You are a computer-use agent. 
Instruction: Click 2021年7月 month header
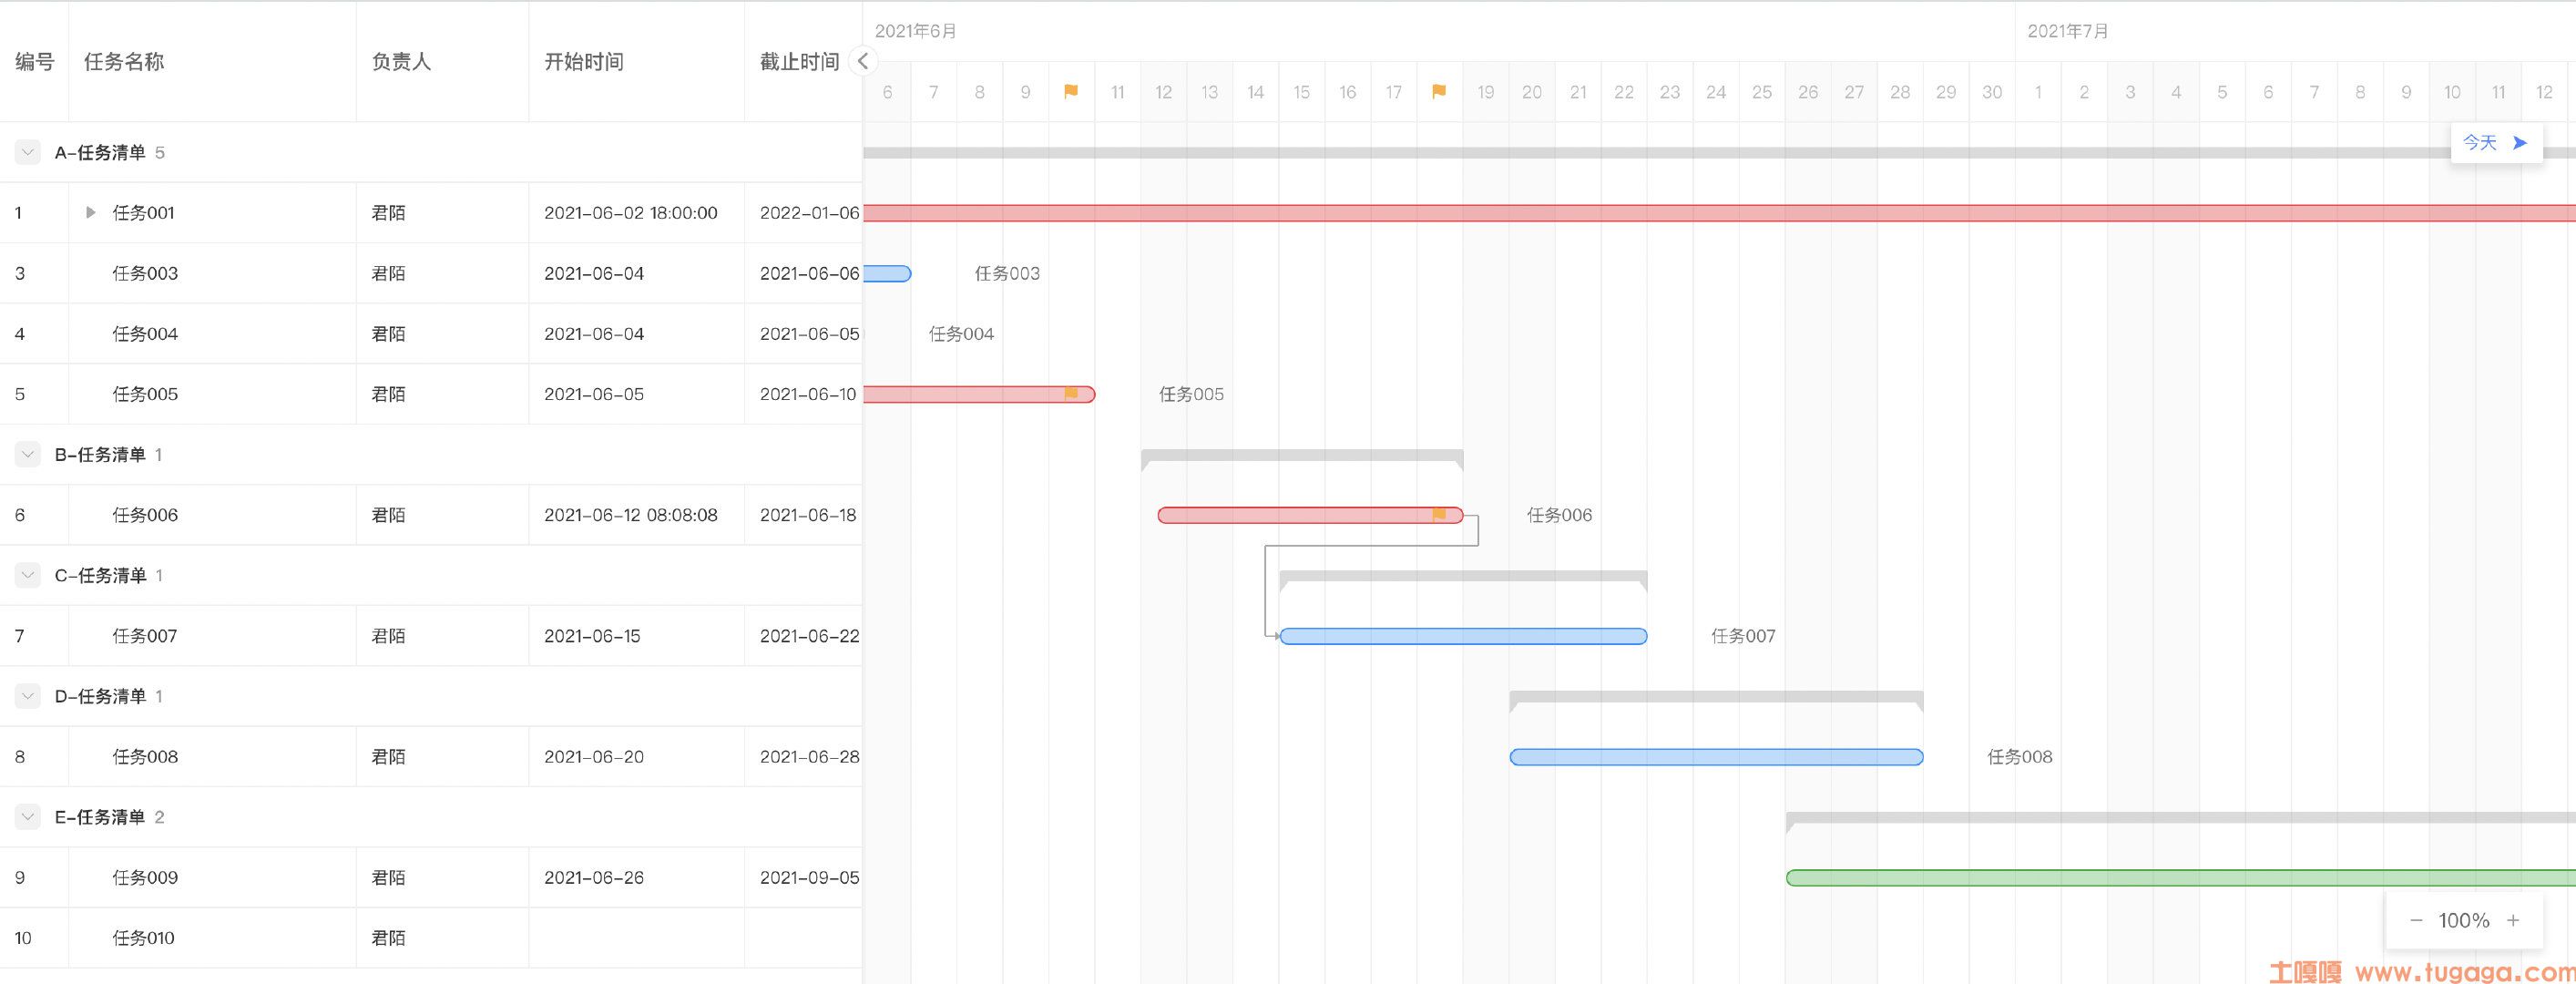point(2068,31)
